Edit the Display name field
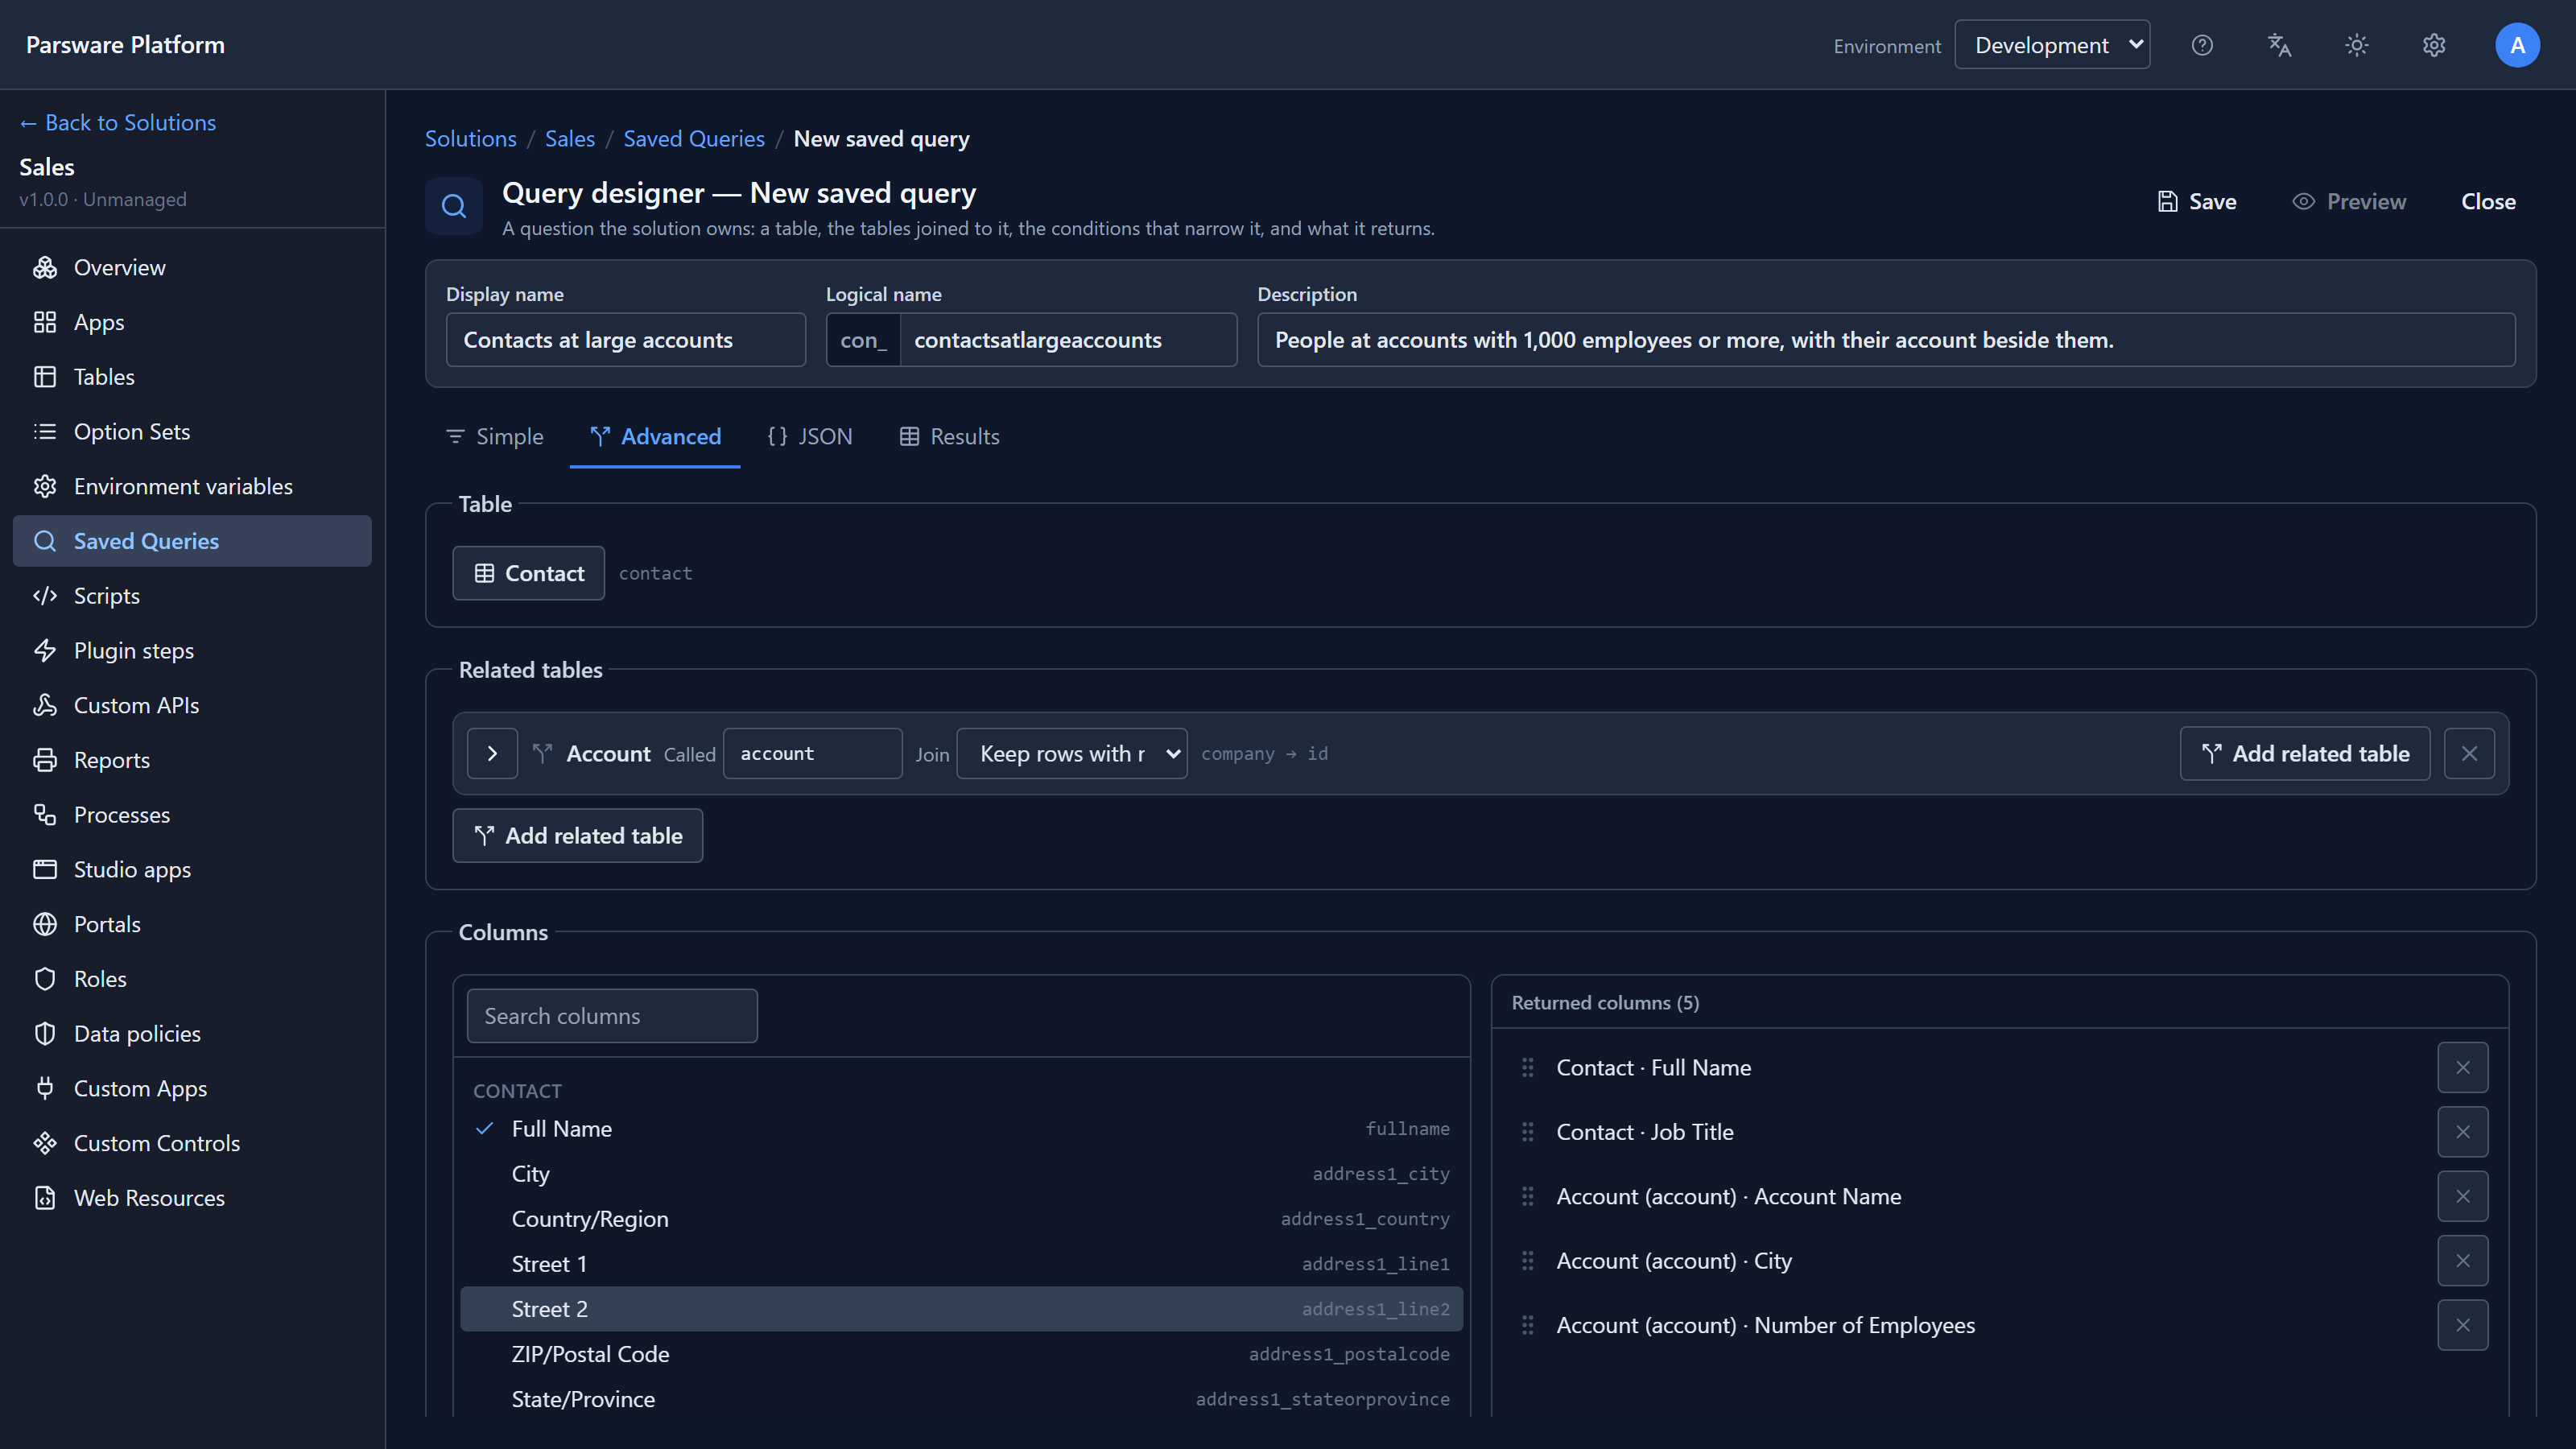 [626, 340]
